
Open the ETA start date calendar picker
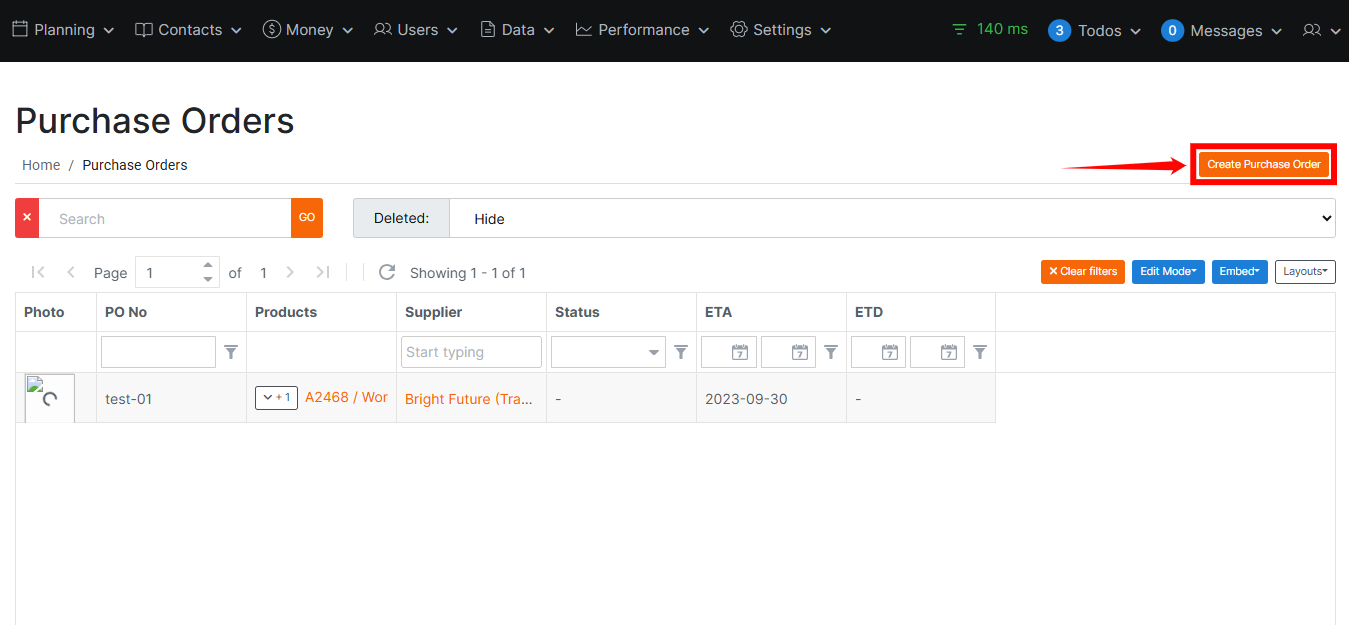(x=729, y=351)
